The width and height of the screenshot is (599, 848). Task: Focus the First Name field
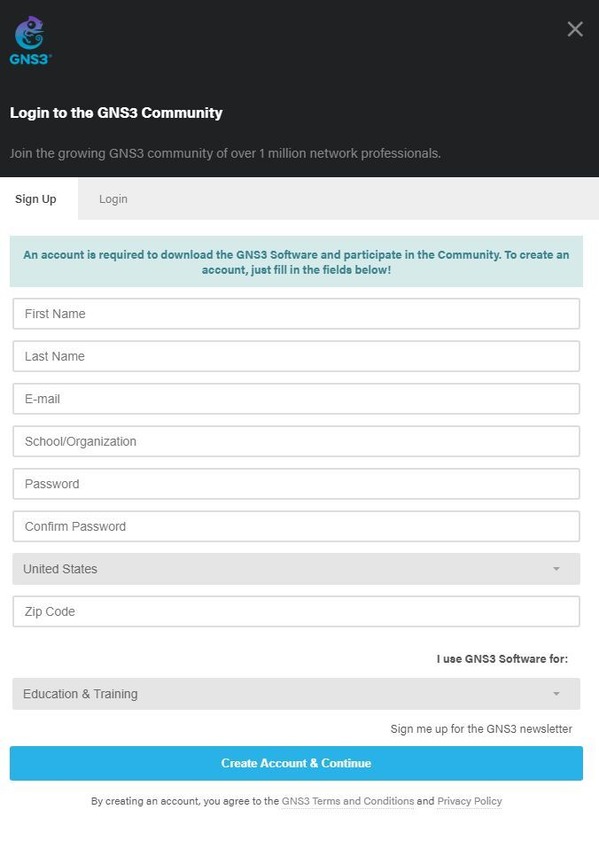pyautogui.click(x=296, y=314)
